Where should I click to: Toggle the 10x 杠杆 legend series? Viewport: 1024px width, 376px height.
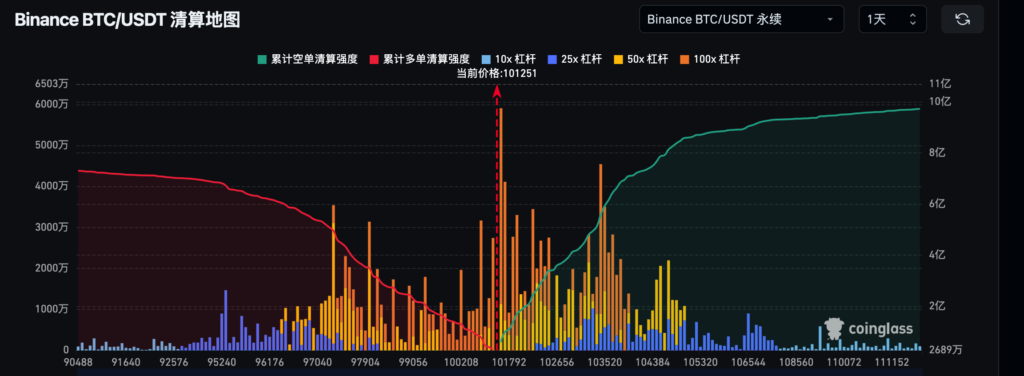[x=509, y=59]
